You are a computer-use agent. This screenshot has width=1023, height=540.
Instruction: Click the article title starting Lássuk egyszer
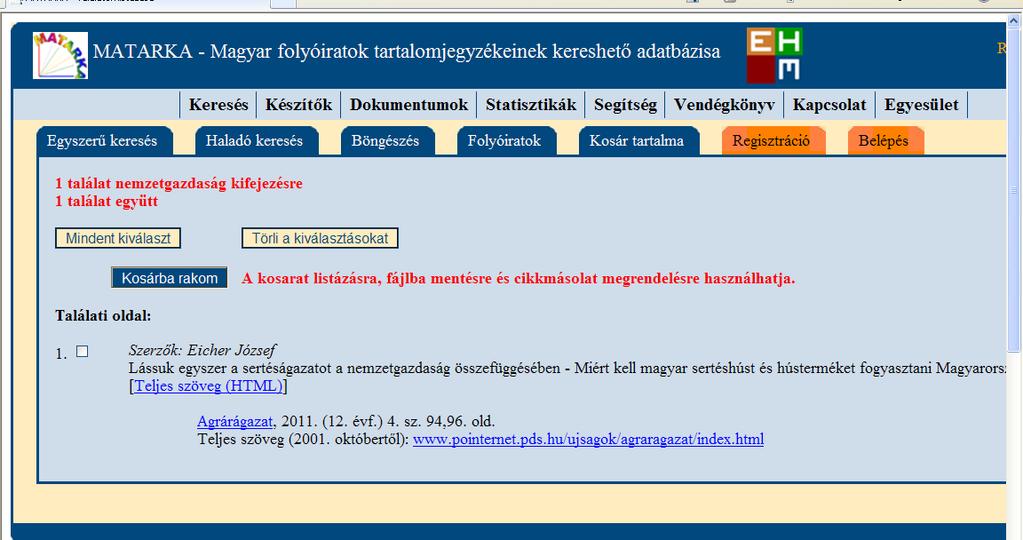click(567, 368)
